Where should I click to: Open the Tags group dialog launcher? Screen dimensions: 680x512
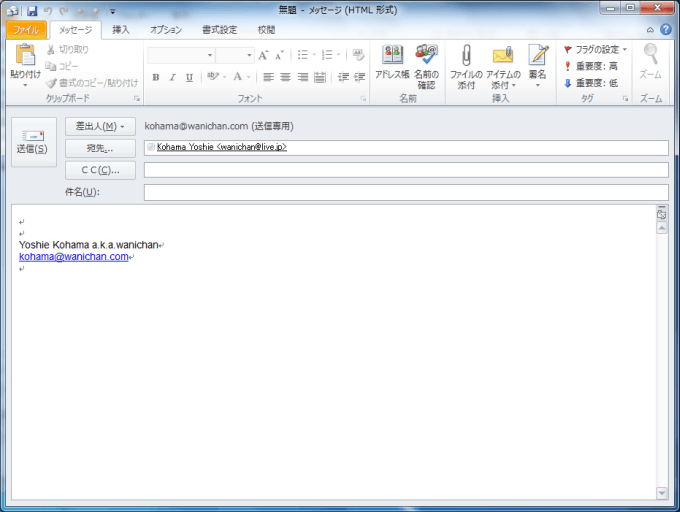(625, 99)
